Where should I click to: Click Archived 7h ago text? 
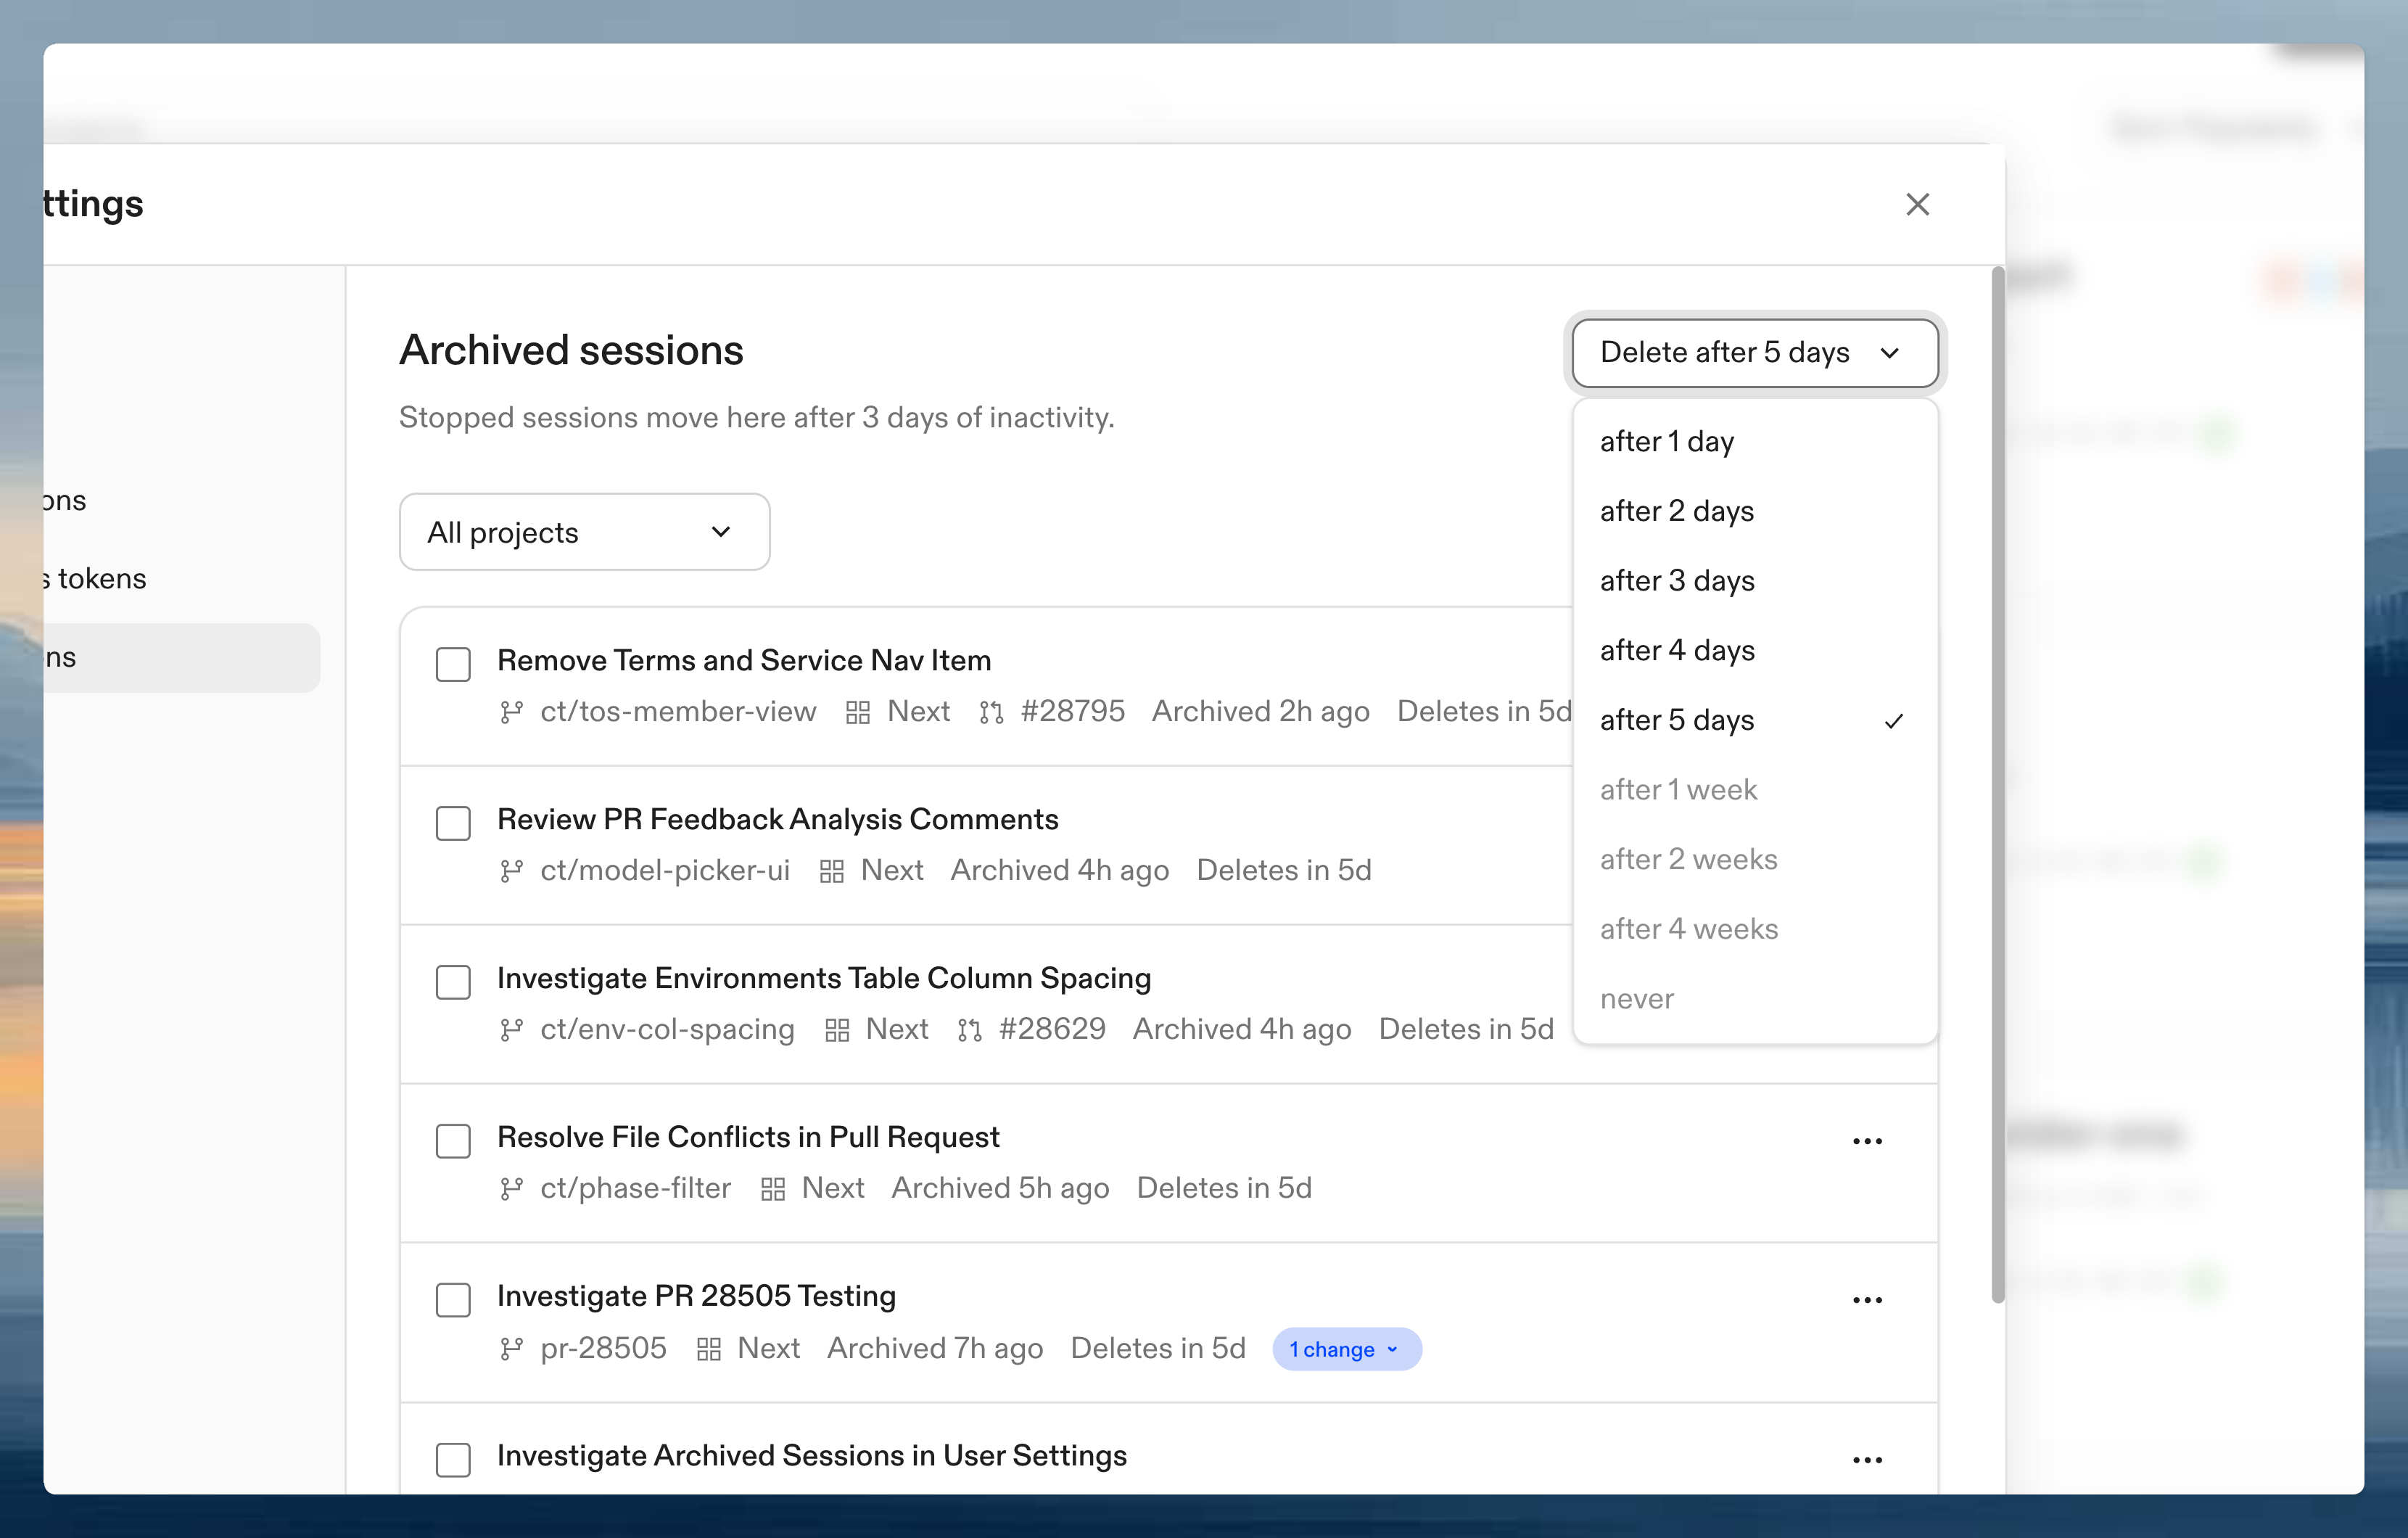pyautogui.click(x=935, y=1349)
